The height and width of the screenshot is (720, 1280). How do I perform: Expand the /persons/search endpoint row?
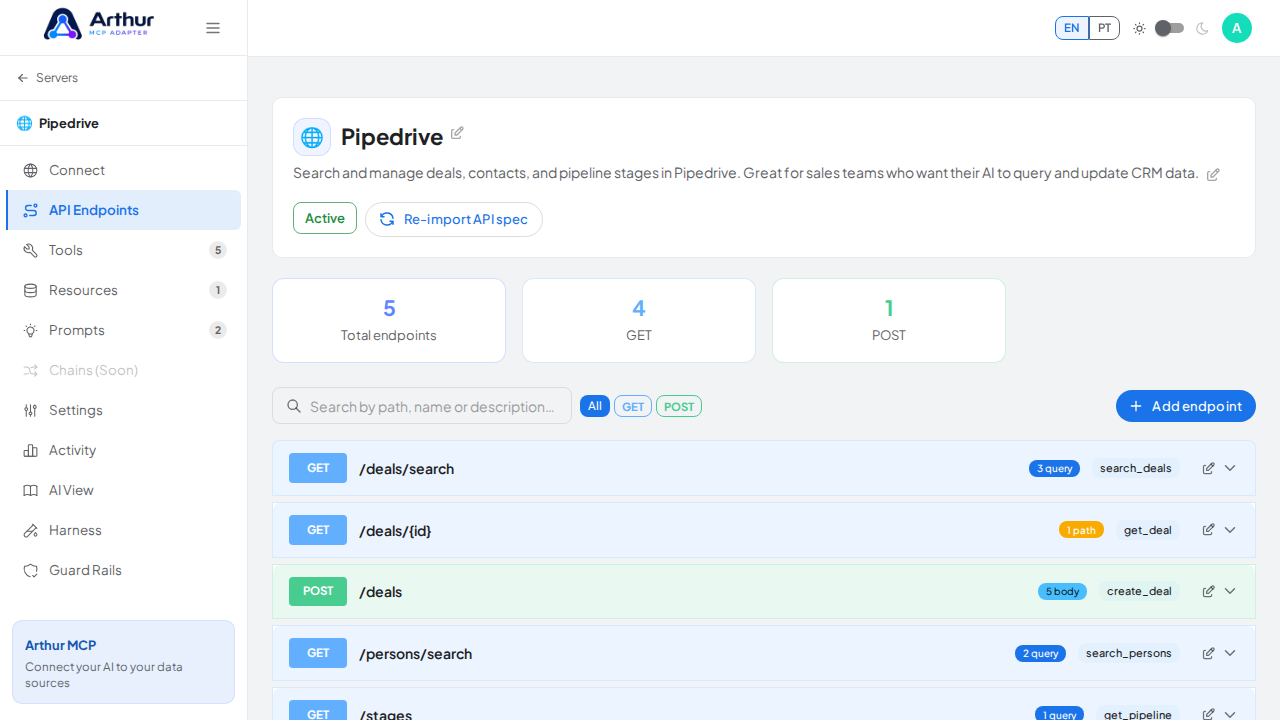[1230, 653]
